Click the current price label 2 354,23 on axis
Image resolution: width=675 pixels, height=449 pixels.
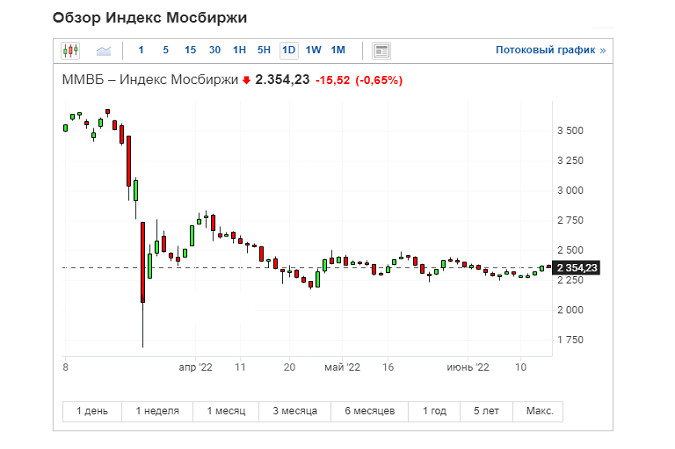tap(576, 268)
